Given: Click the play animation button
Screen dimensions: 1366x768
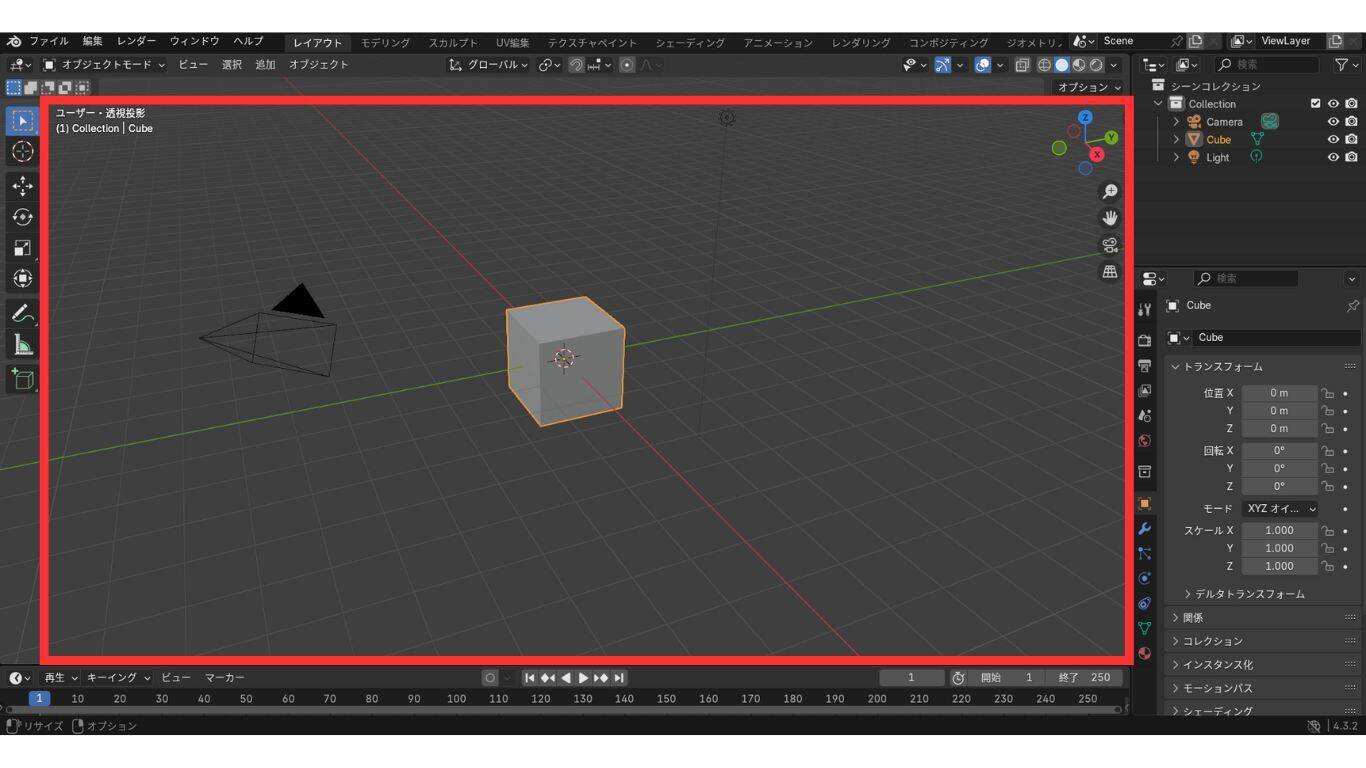Looking at the screenshot, I should point(584,678).
